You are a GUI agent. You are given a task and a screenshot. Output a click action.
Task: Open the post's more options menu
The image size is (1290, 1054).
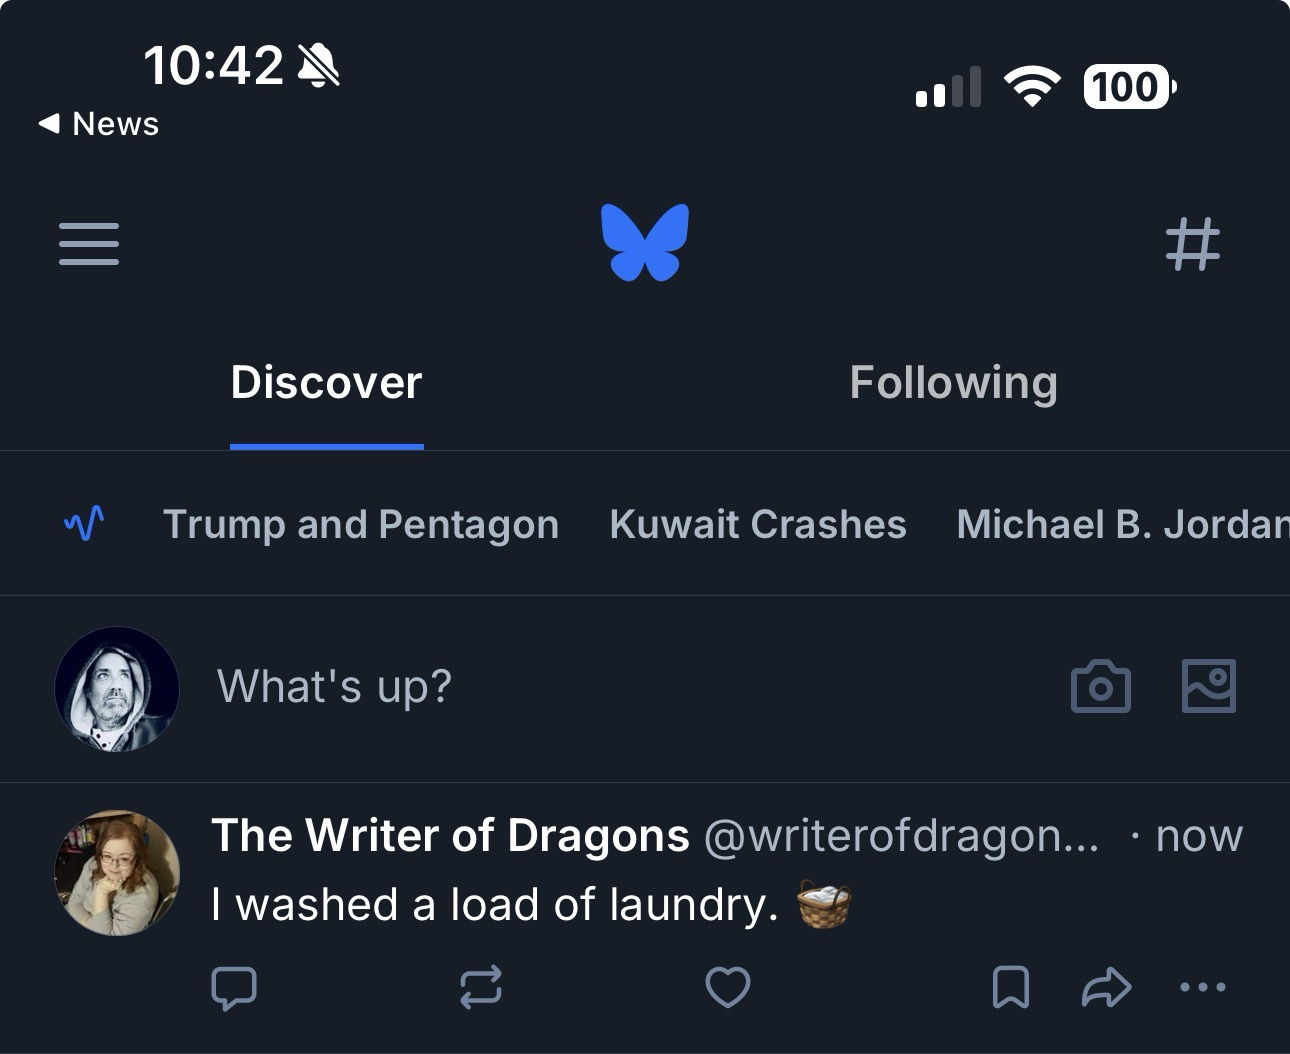(1202, 988)
